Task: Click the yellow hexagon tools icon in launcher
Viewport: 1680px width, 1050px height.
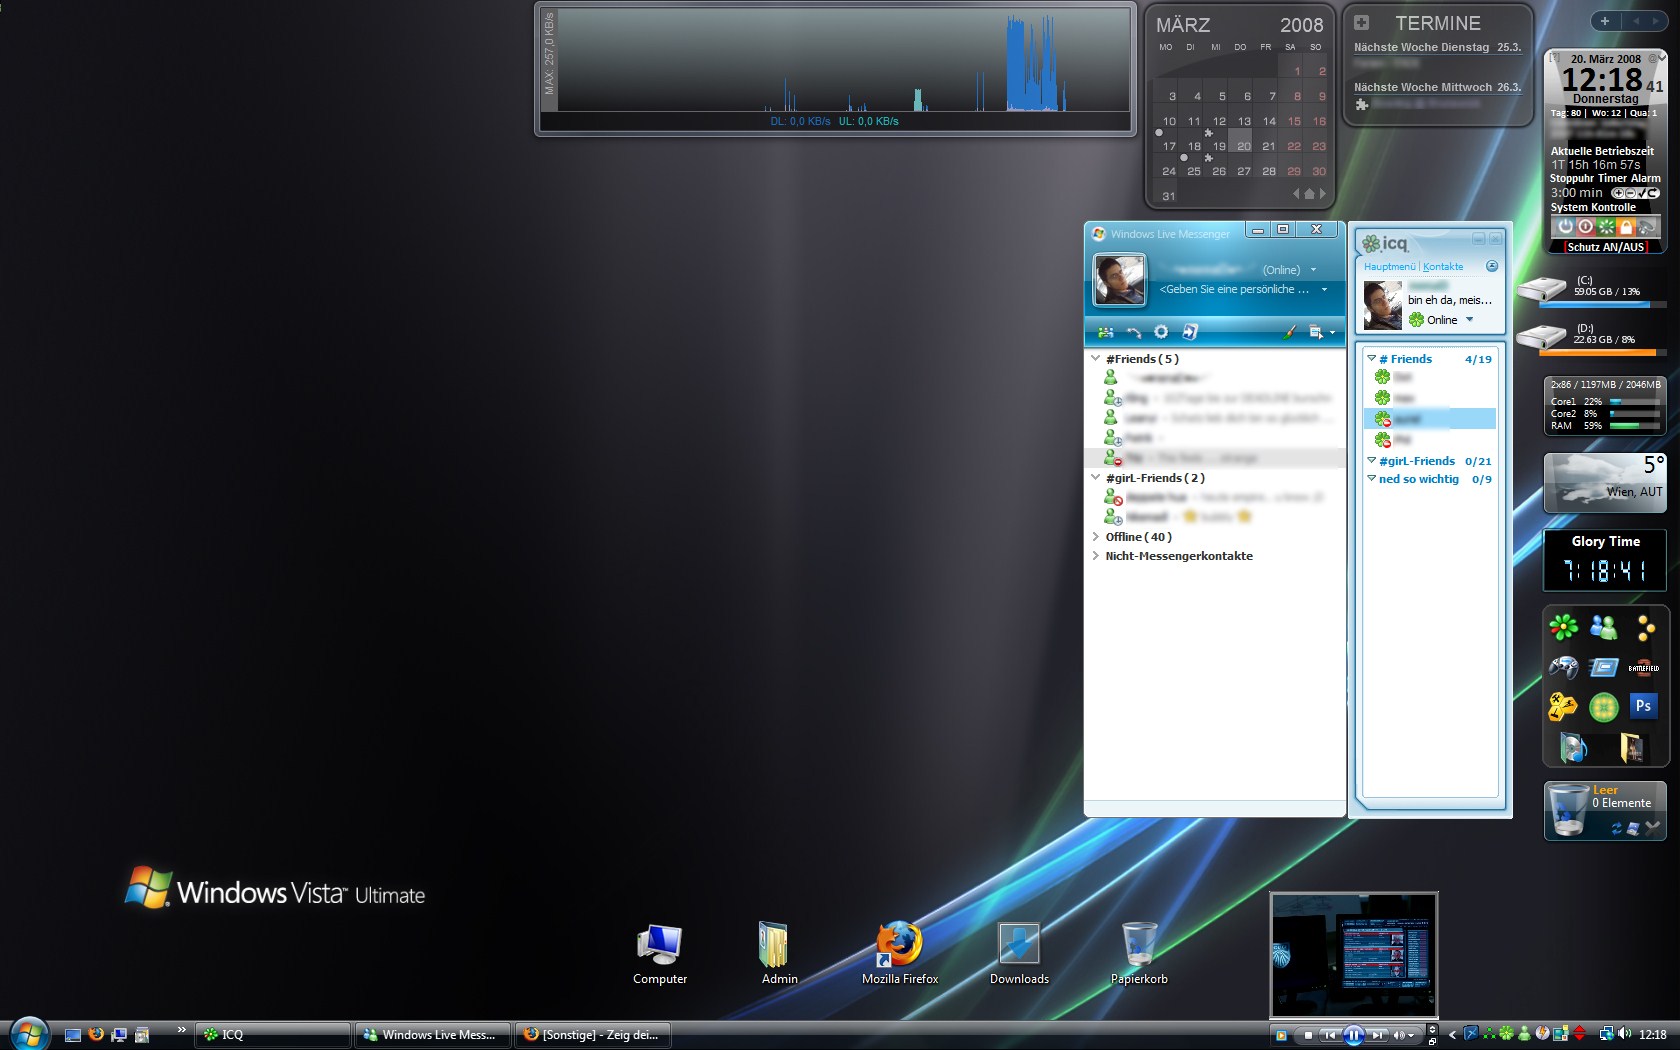Action: [x=1563, y=707]
